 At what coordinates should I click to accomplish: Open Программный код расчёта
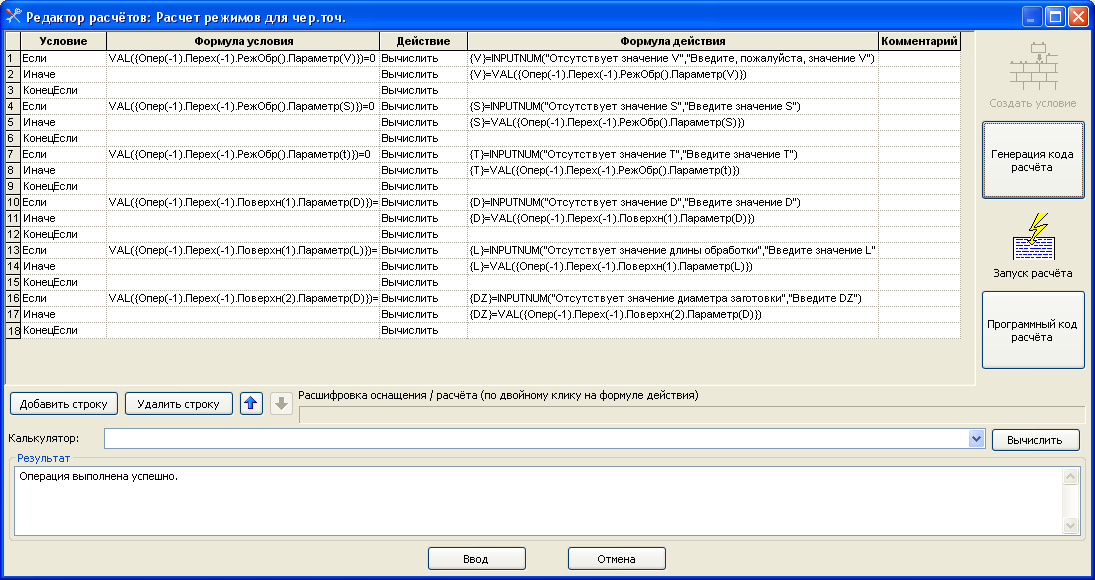pyautogui.click(x=1033, y=330)
